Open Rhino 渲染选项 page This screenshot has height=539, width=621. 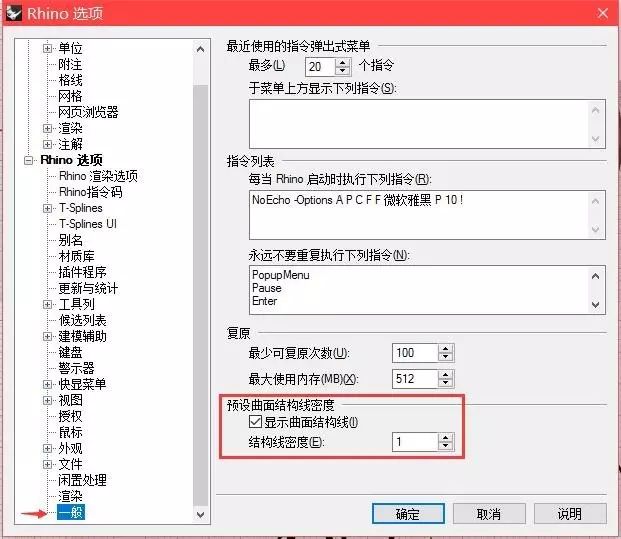98,176
